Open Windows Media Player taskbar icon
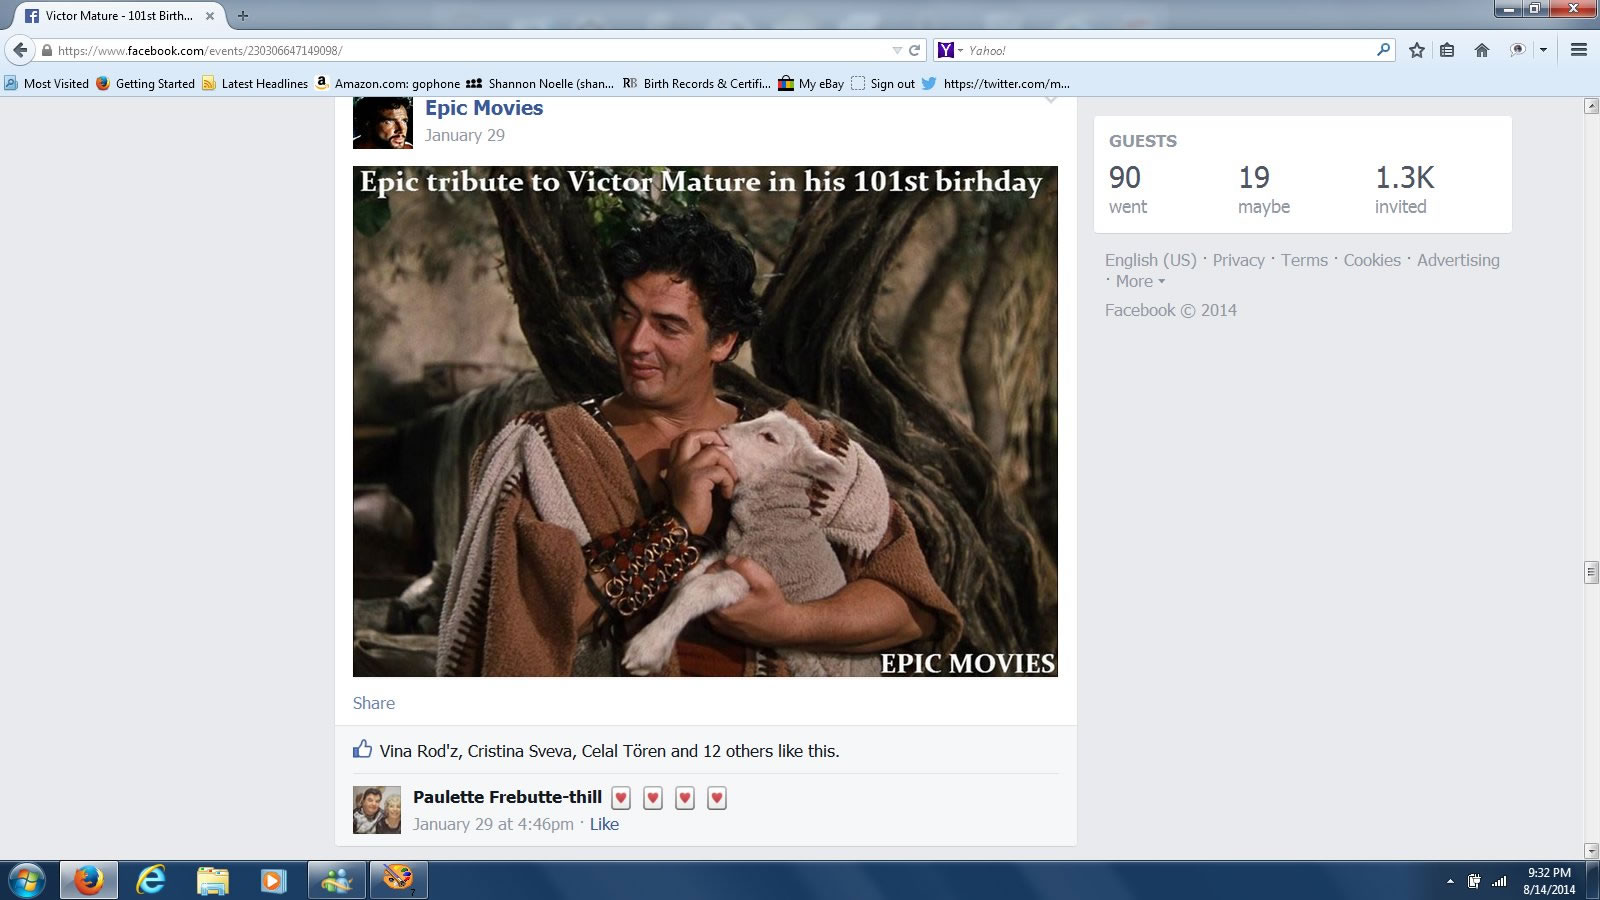 272,881
